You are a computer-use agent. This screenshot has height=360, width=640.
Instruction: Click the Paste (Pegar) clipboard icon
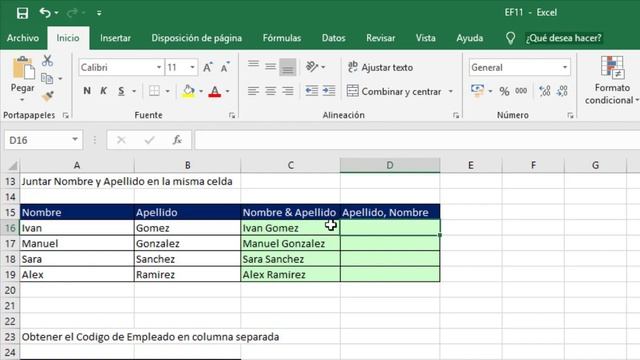(x=23, y=68)
